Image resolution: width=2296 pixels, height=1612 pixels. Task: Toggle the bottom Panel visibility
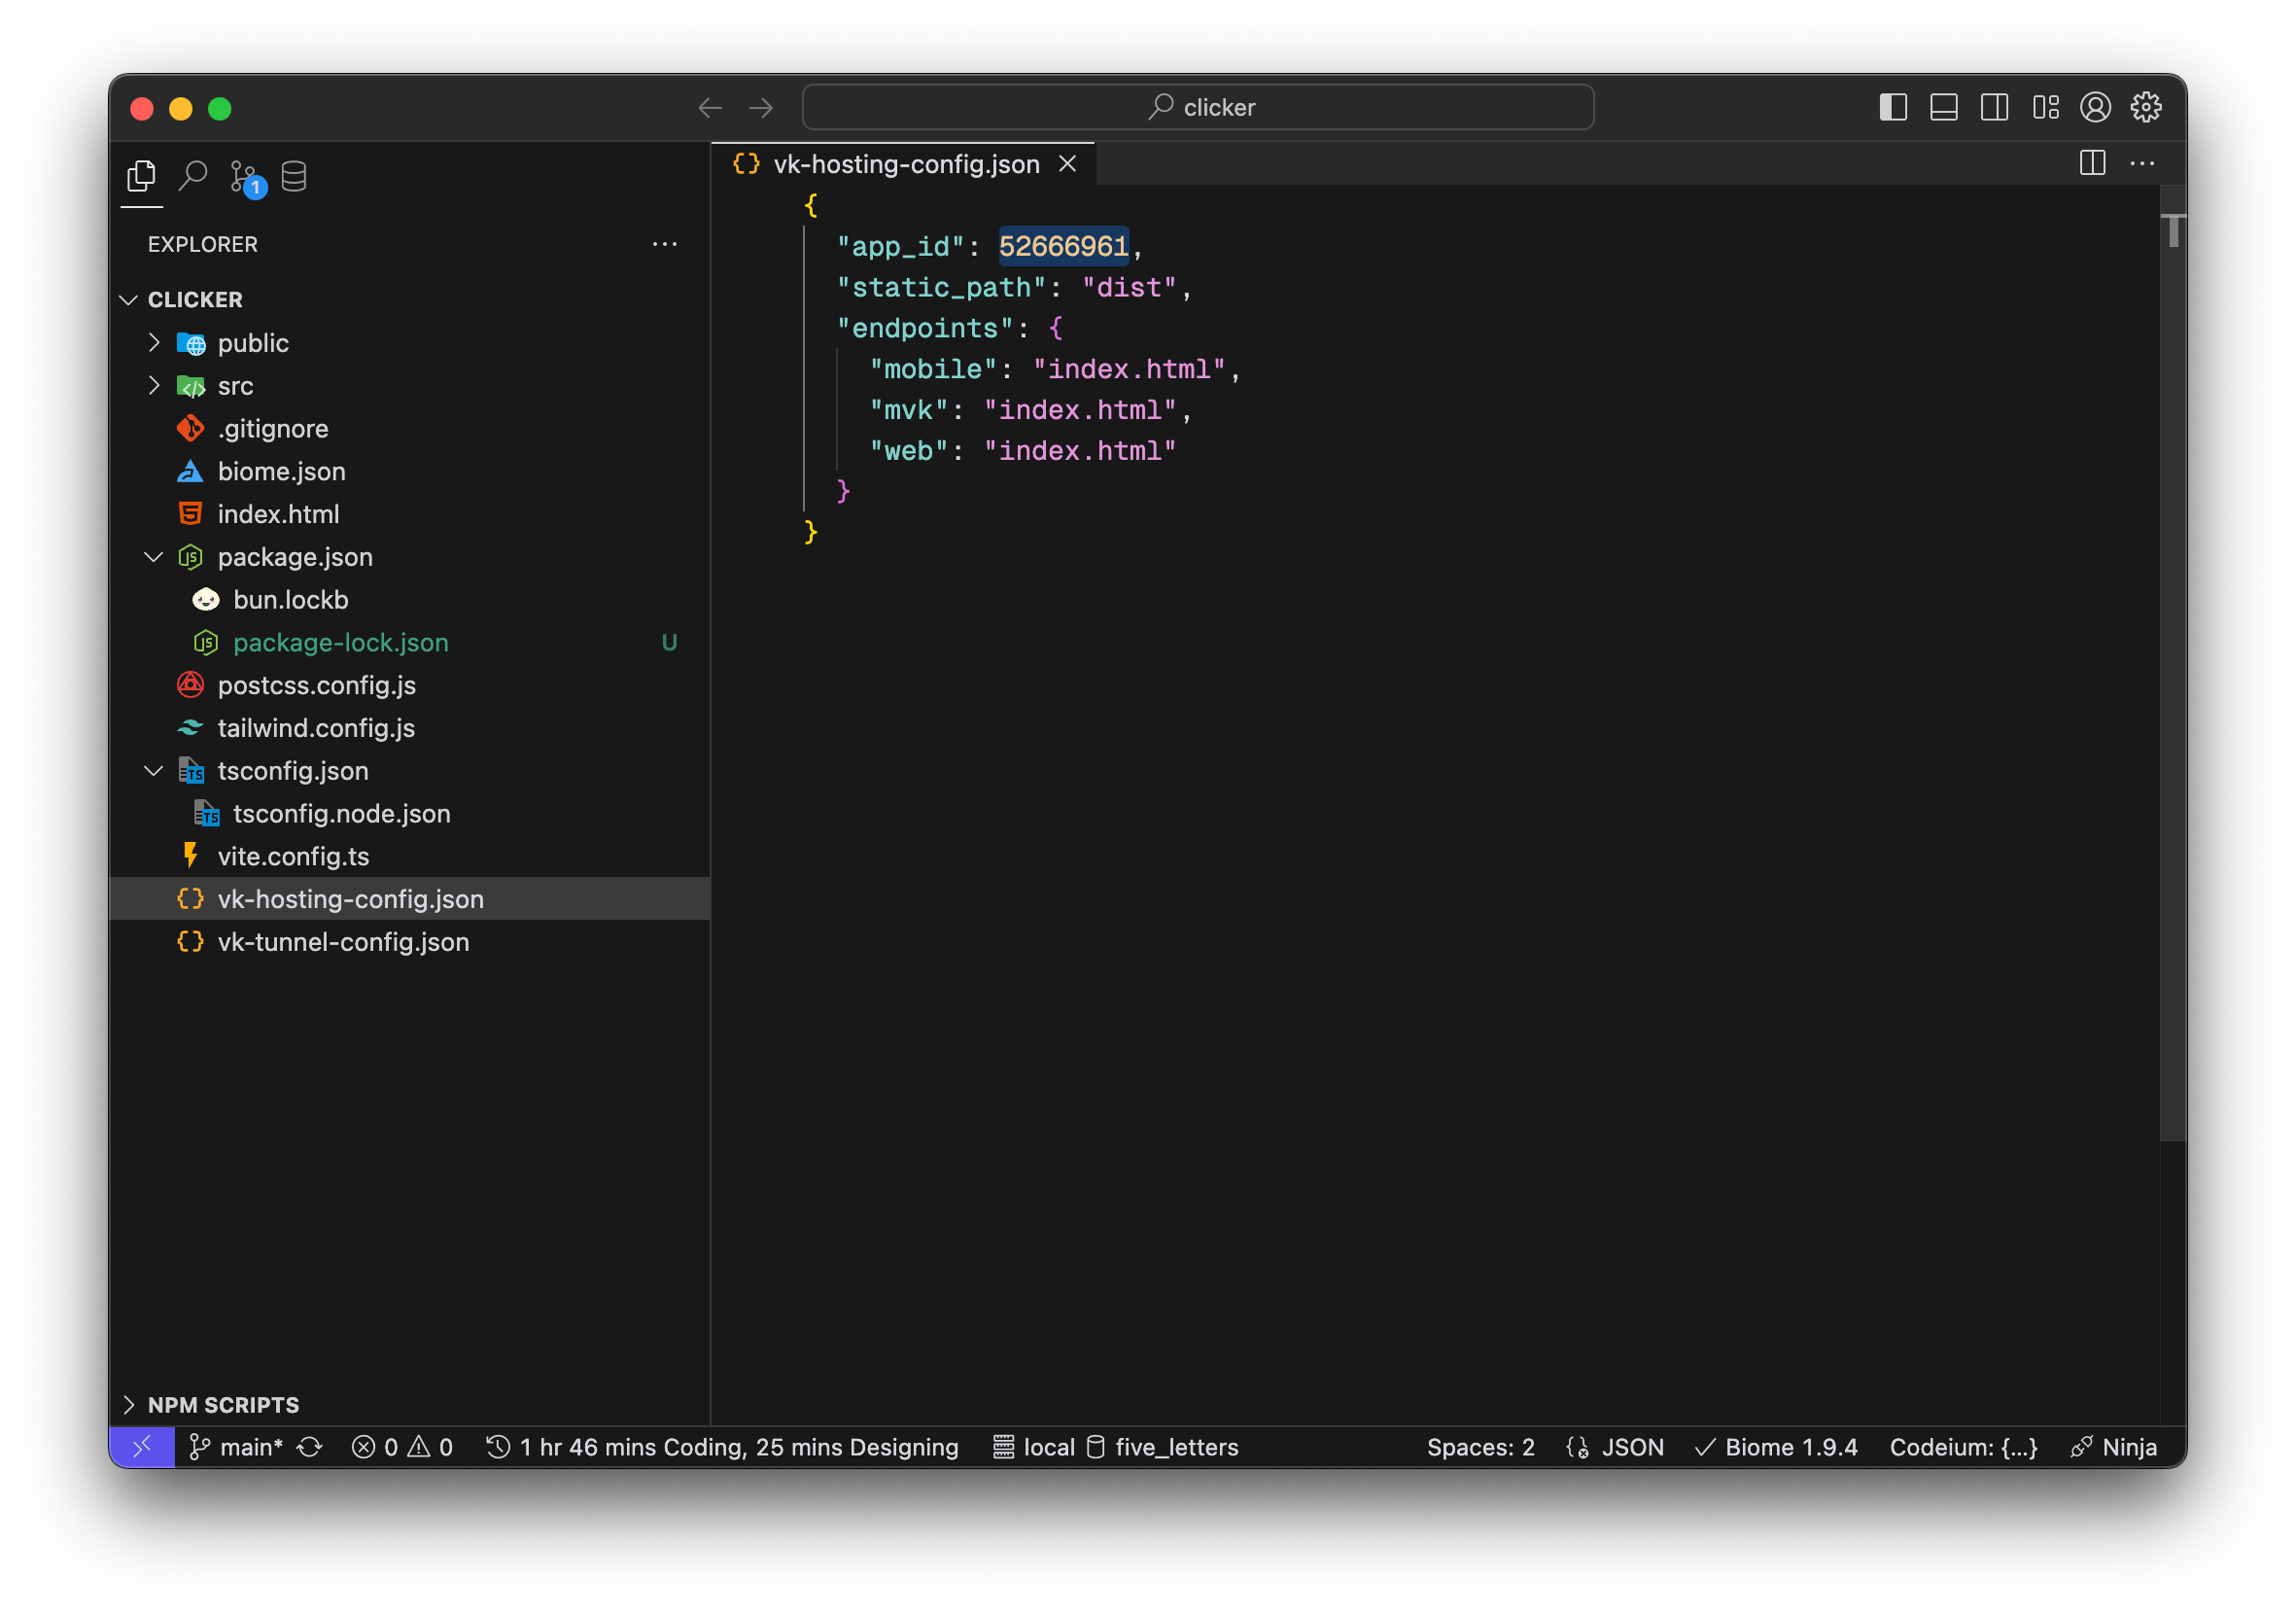[1943, 107]
